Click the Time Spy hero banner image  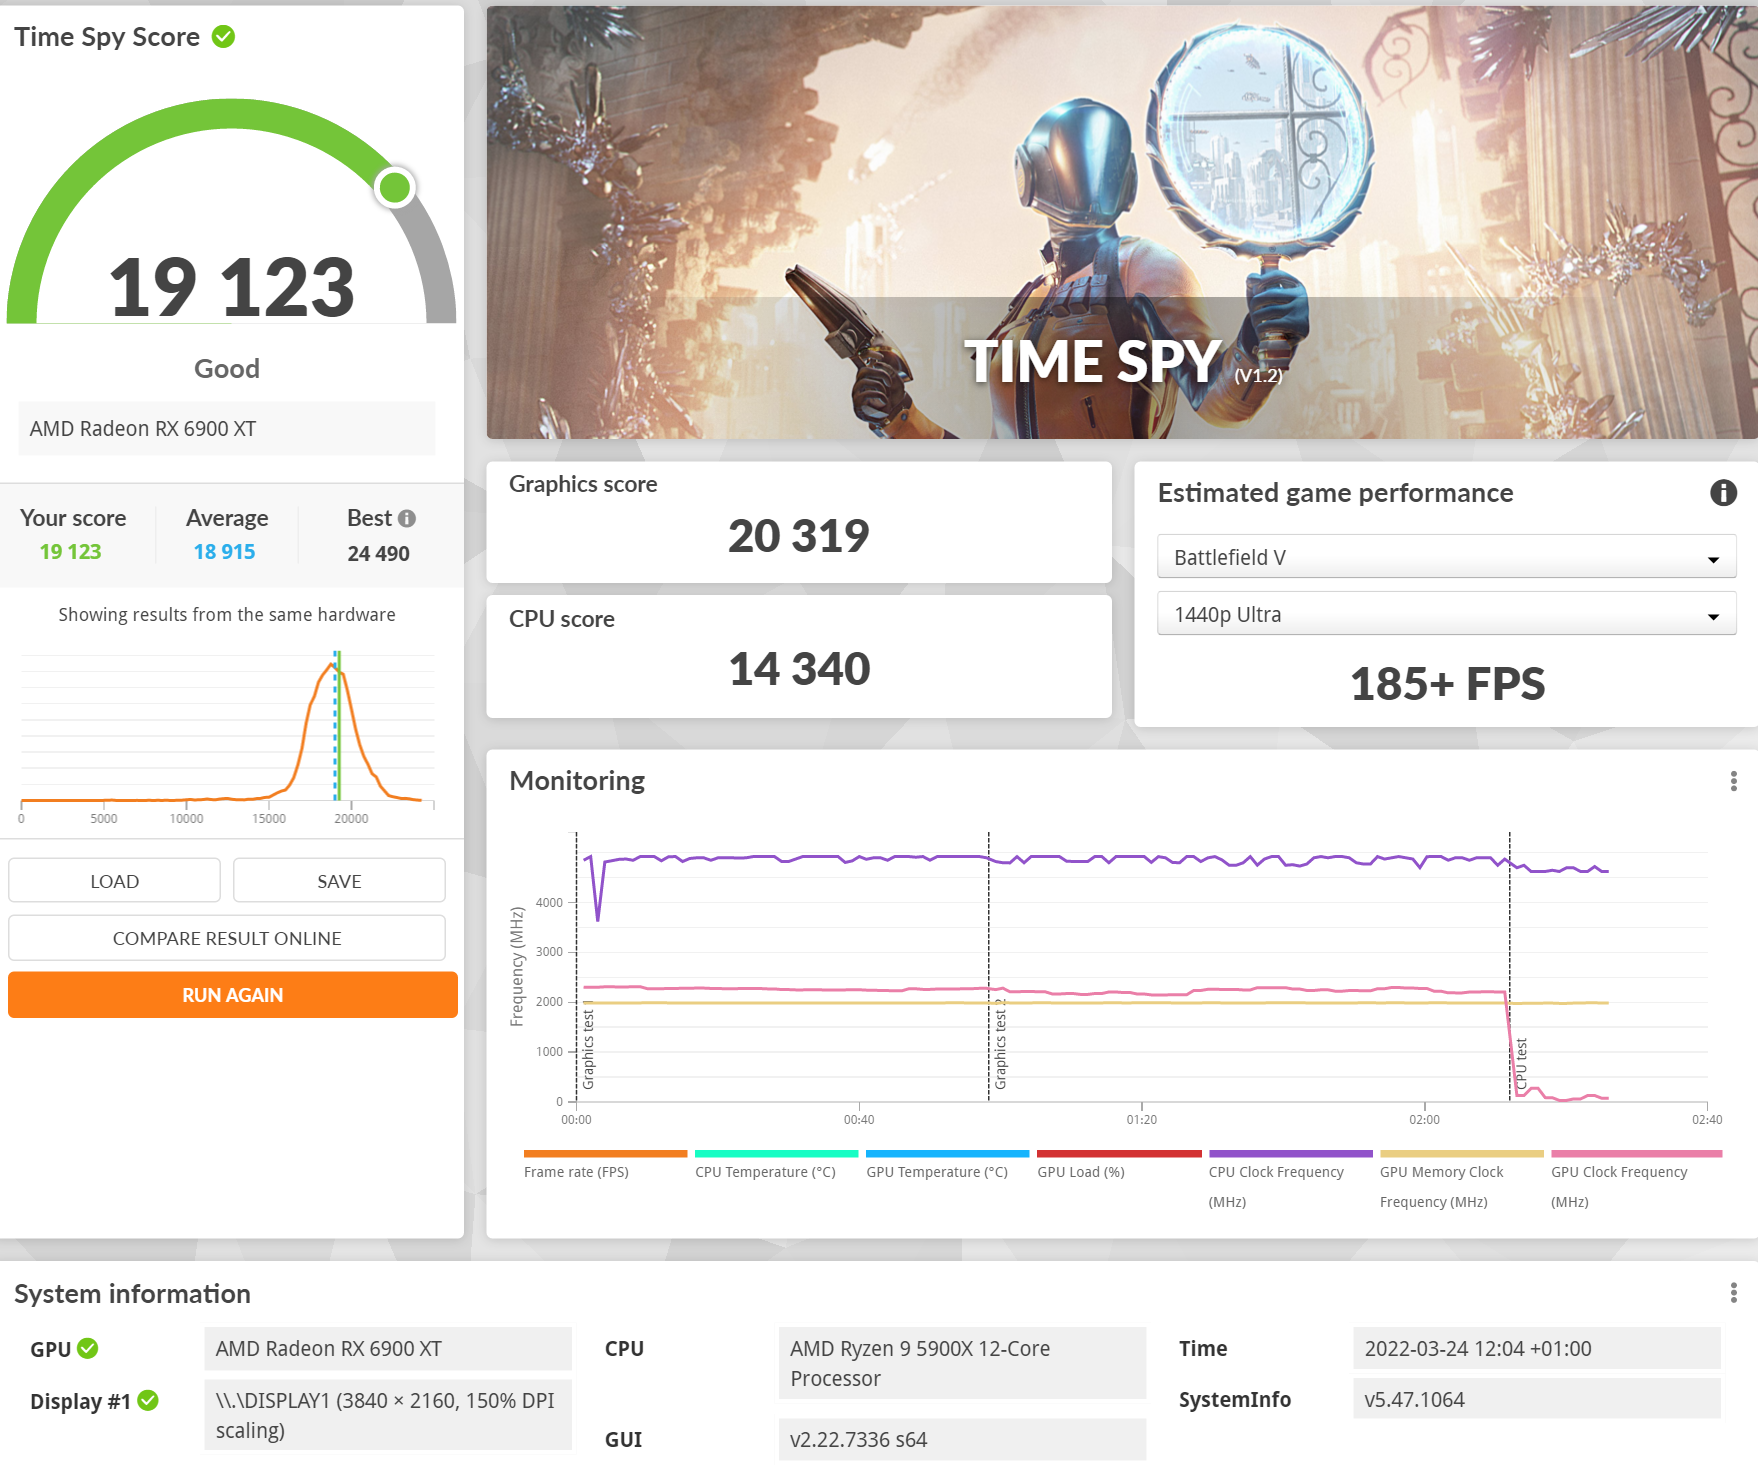pos(1122,222)
